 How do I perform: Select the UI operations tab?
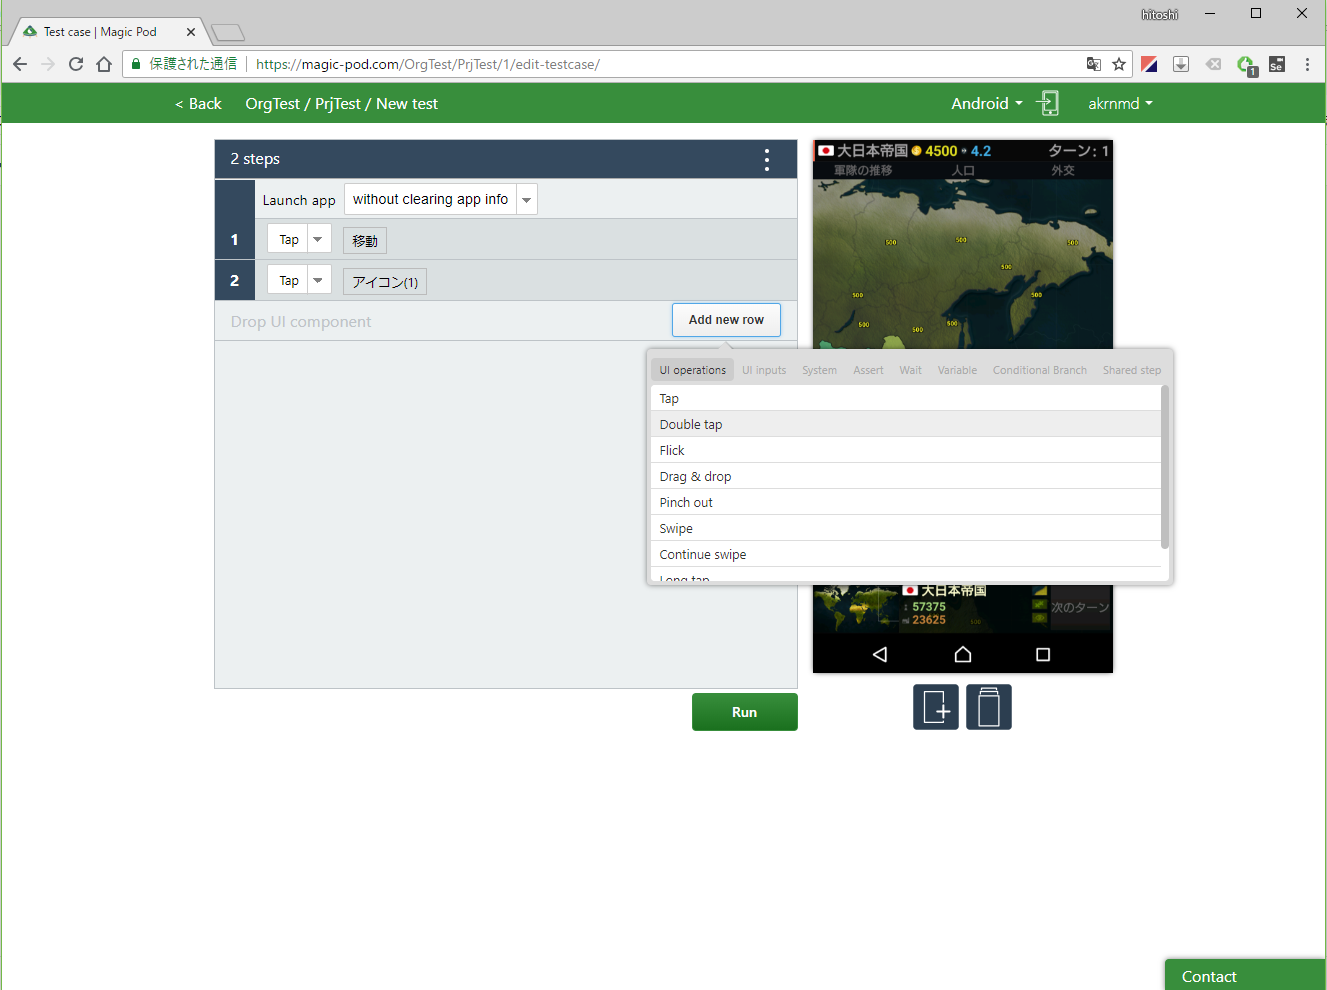[692, 370]
